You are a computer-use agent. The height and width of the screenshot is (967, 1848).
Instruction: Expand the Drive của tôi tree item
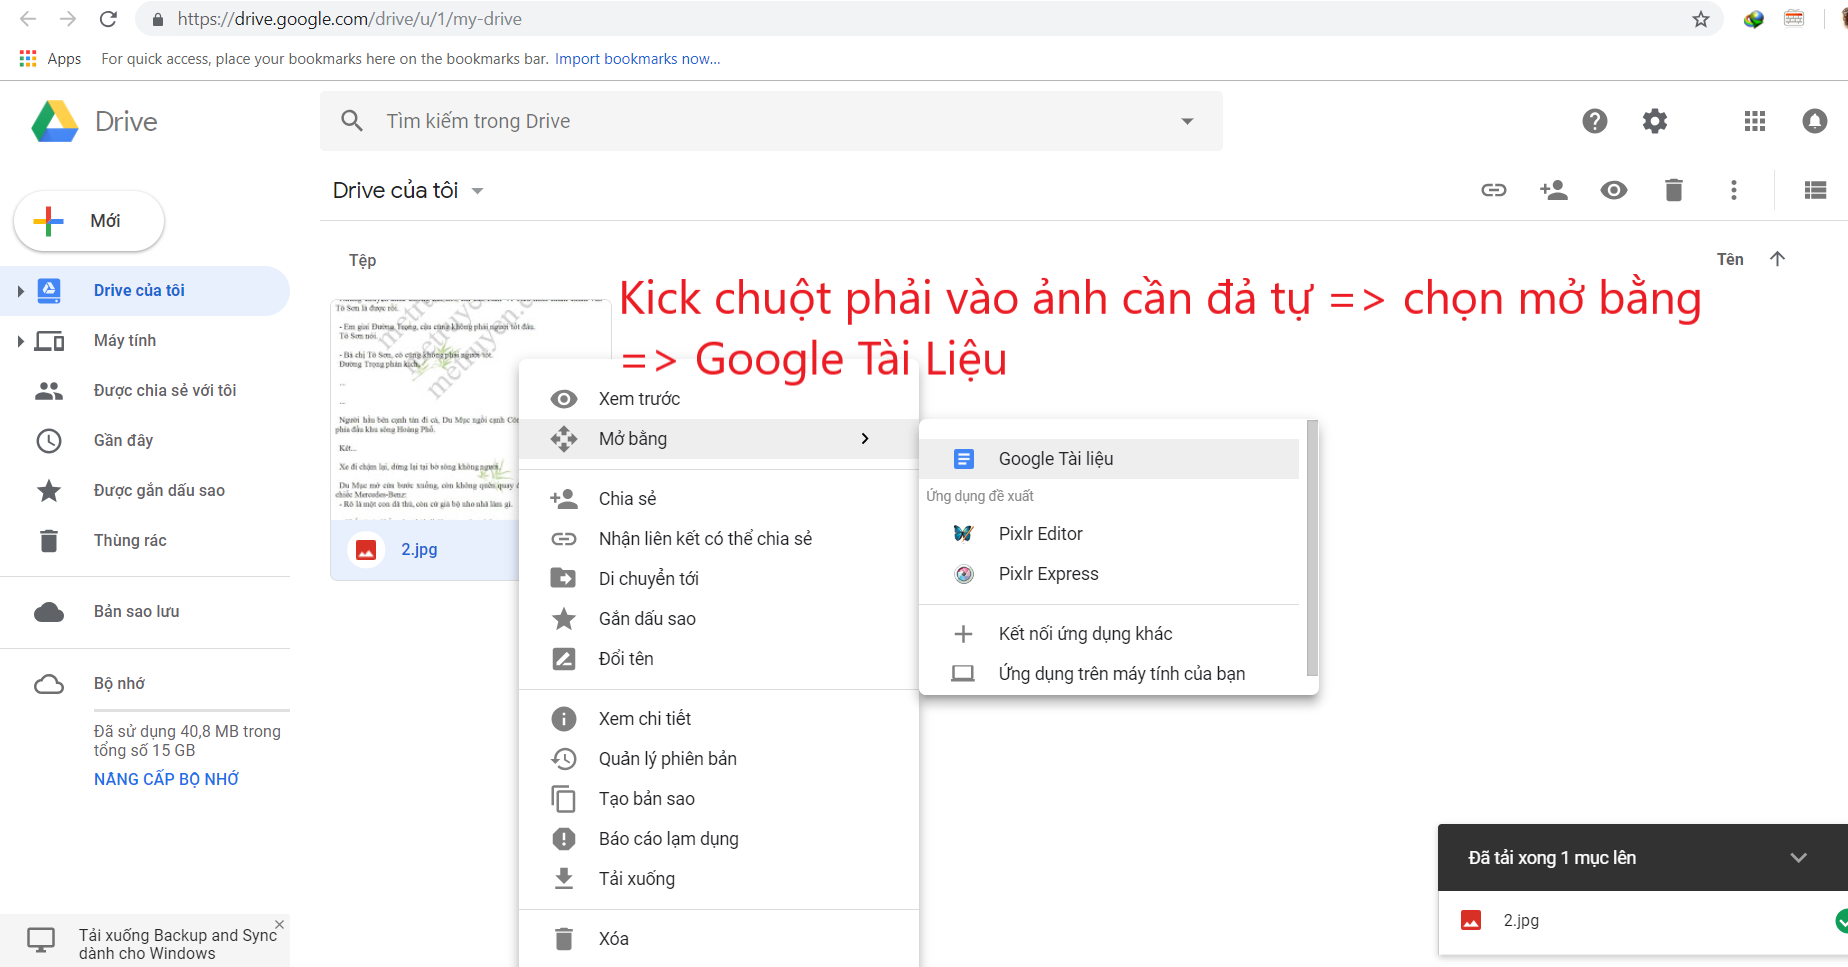coord(20,291)
